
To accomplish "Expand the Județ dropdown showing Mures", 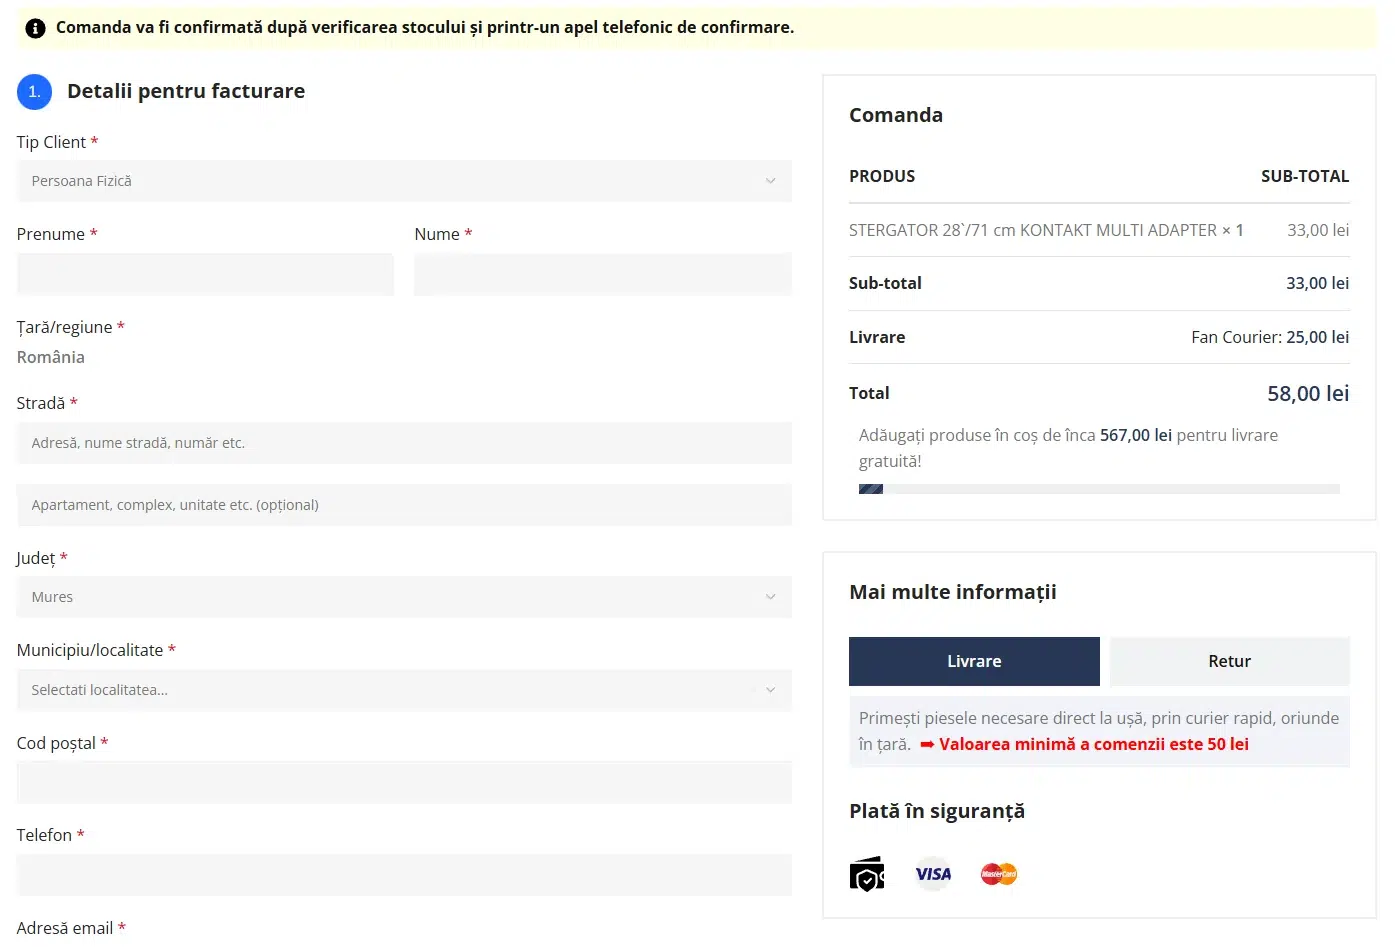I will coord(404,597).
